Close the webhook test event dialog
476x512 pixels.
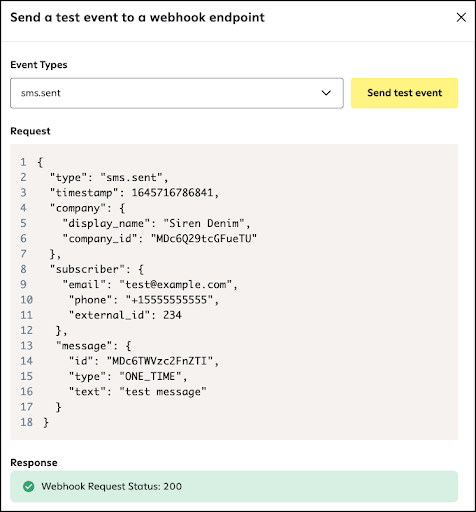(461, 17)
